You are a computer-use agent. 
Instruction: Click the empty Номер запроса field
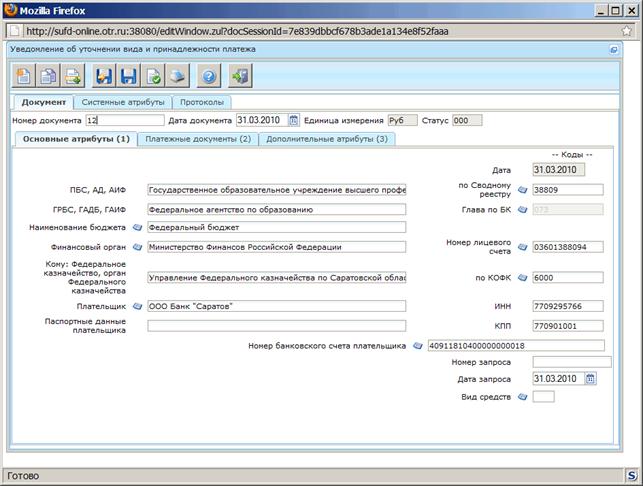[572, 362]
